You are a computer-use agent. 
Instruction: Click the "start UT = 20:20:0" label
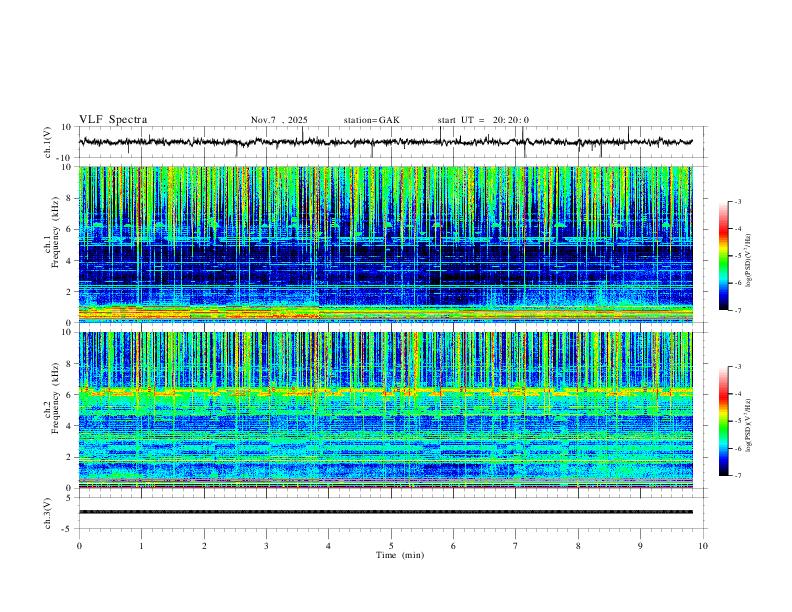(x=483, y=120)
